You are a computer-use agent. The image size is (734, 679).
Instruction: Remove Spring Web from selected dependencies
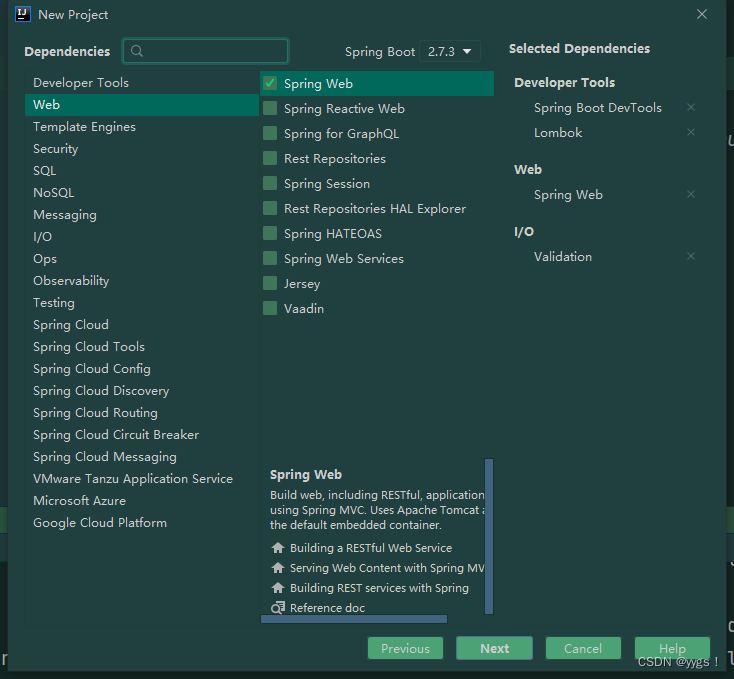[x=690, y=194]
